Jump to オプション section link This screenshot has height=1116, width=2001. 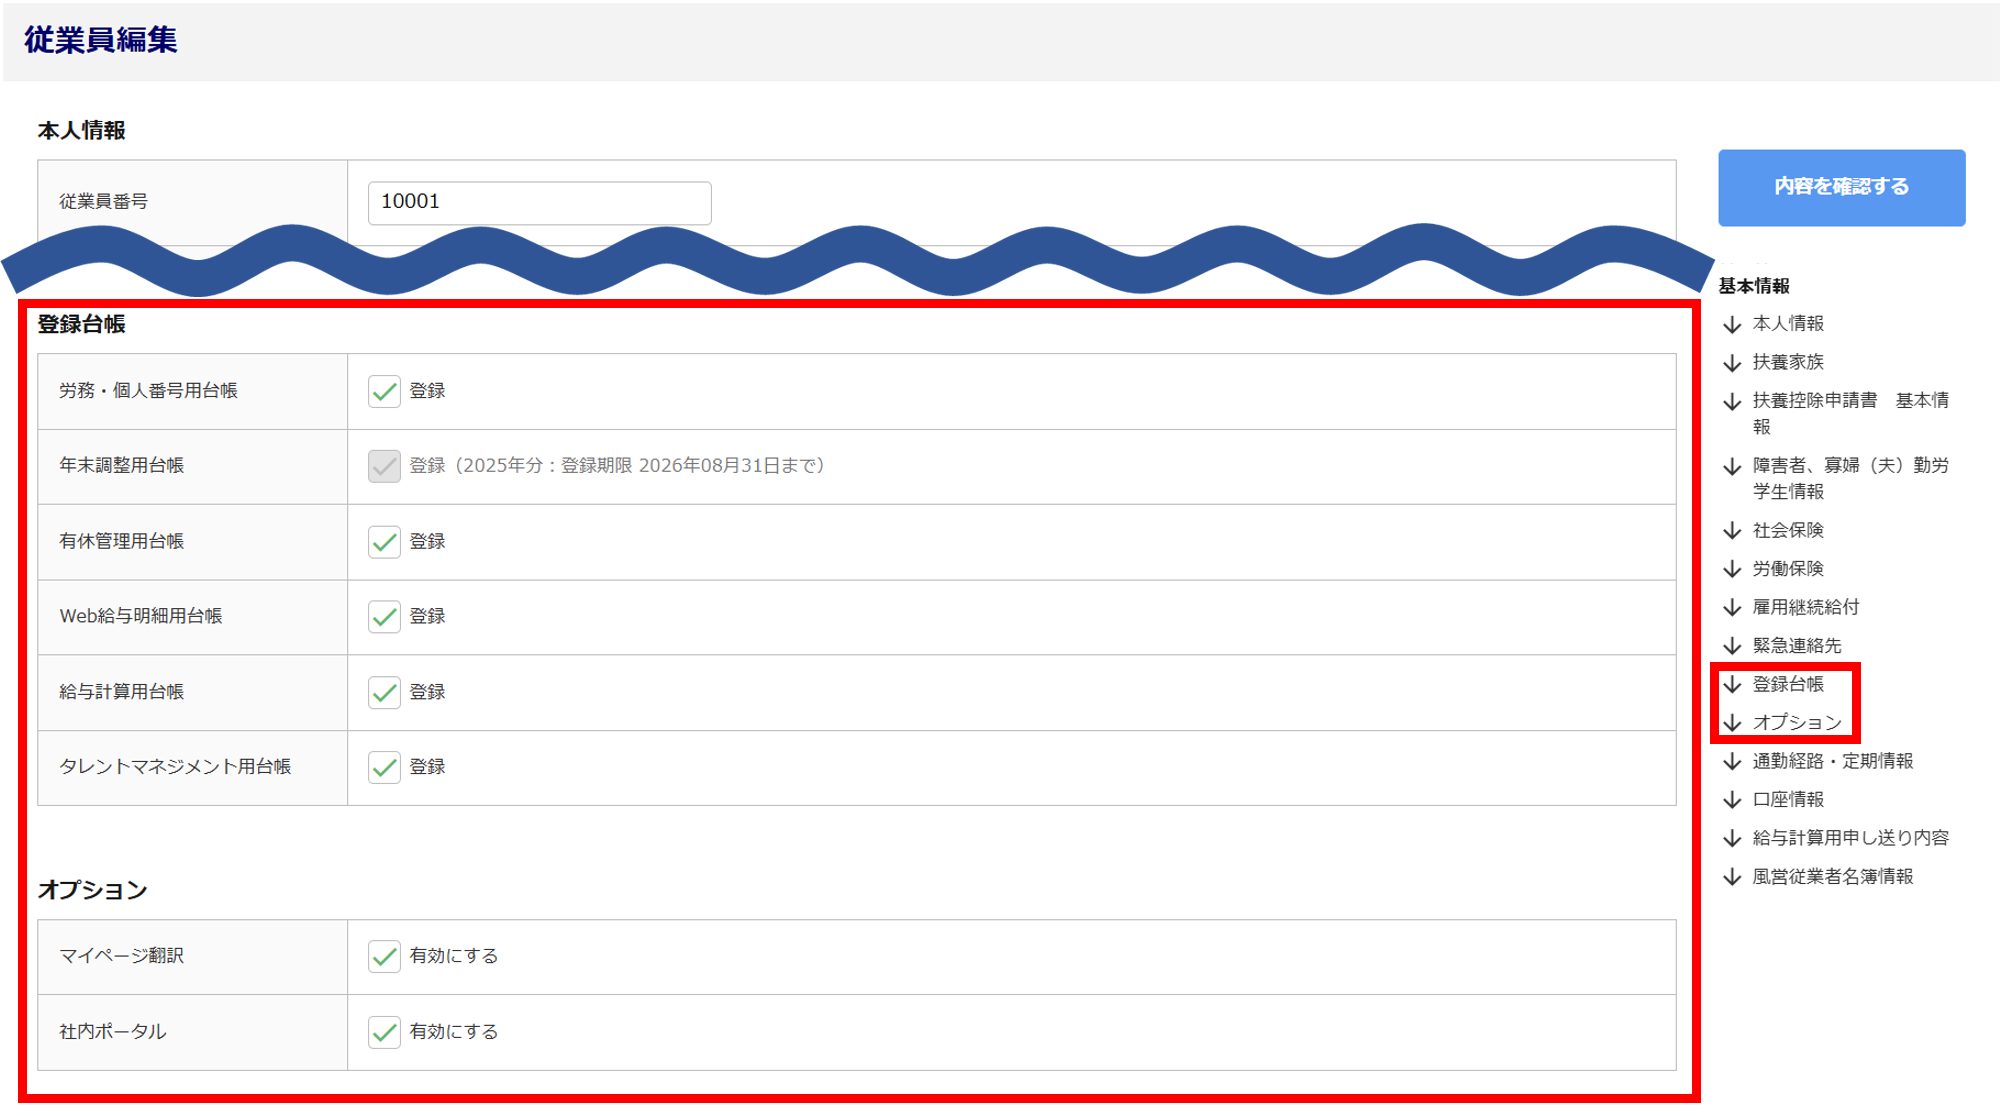(1796, 723)
